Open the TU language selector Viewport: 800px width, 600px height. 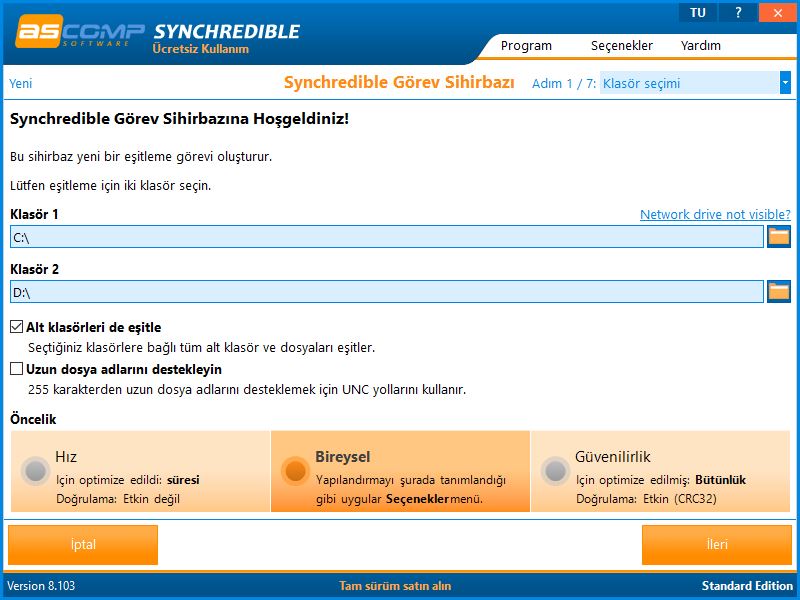(697, 13)
